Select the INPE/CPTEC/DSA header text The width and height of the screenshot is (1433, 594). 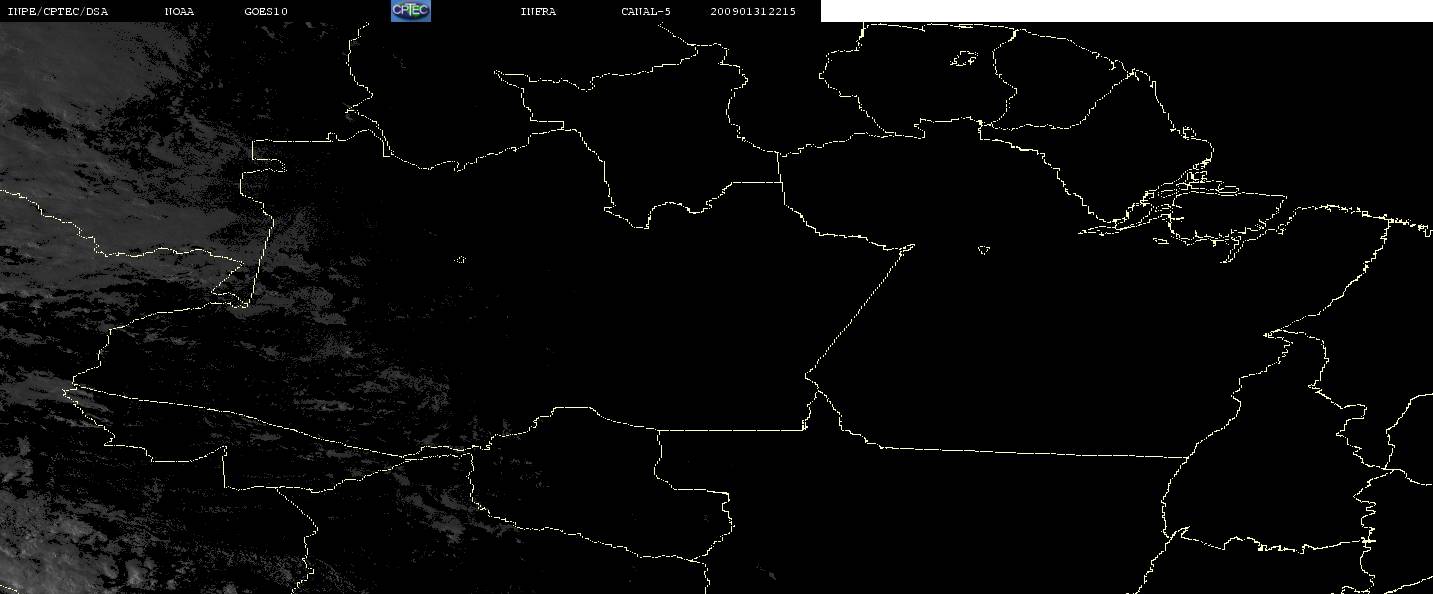click(x=57, y=11)
